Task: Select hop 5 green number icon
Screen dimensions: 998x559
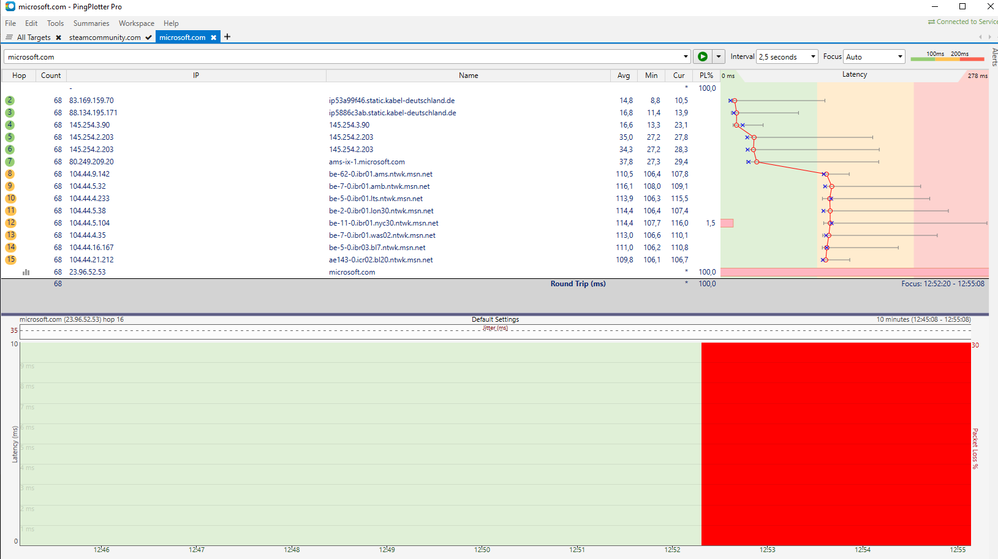Action: 10,137
